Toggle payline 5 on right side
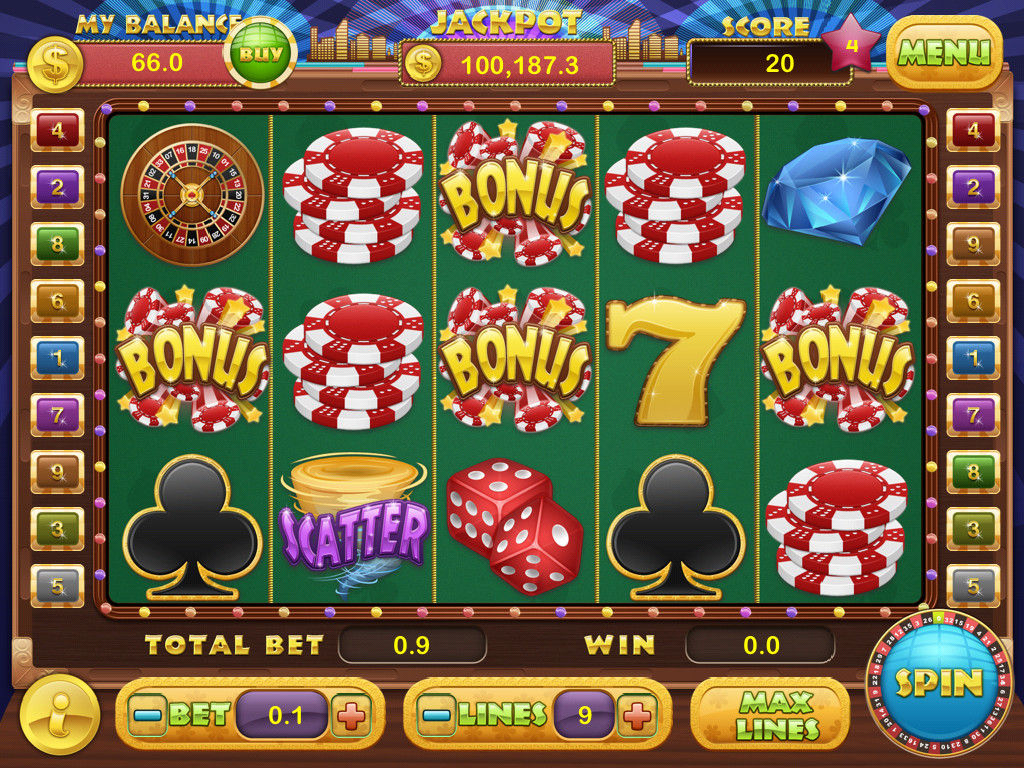 973,586
